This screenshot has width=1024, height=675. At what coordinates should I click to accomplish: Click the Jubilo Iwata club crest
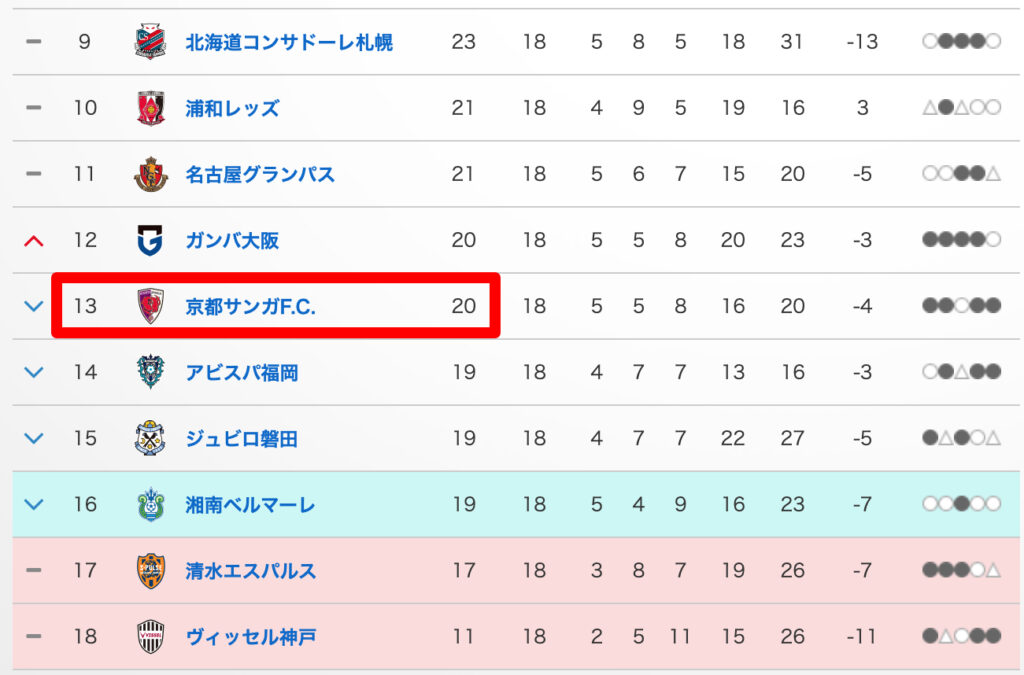pos(150,438)
